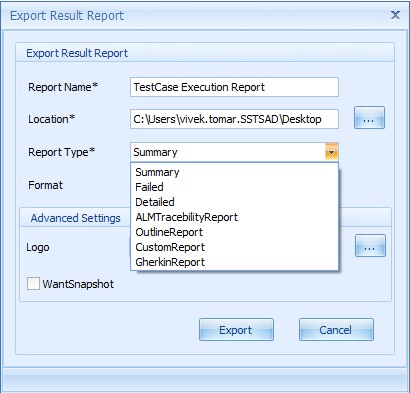This screenshot has height=393, width=410.
Task: Click the Report Type combo box field
Action: coord(234,153)
